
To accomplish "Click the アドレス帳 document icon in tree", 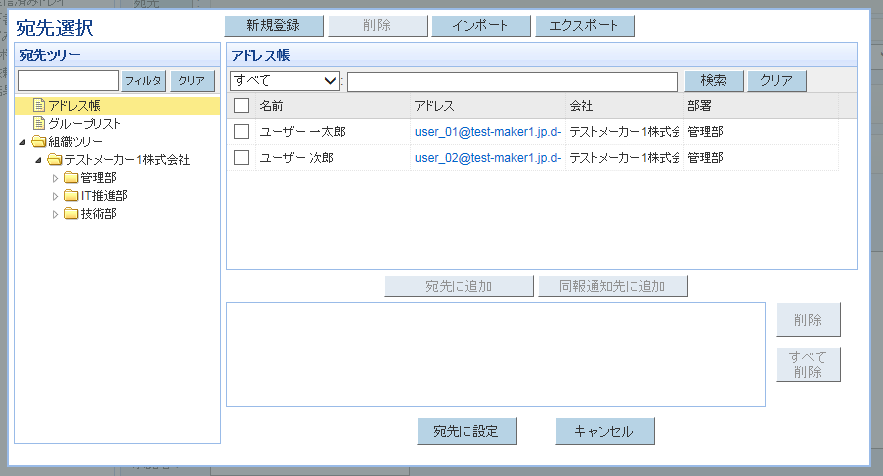I will tap(39, 106).
